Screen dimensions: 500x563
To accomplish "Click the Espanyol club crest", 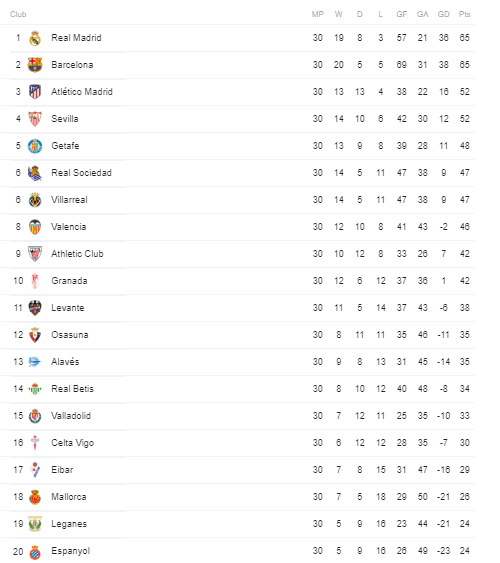I will 35,552.
